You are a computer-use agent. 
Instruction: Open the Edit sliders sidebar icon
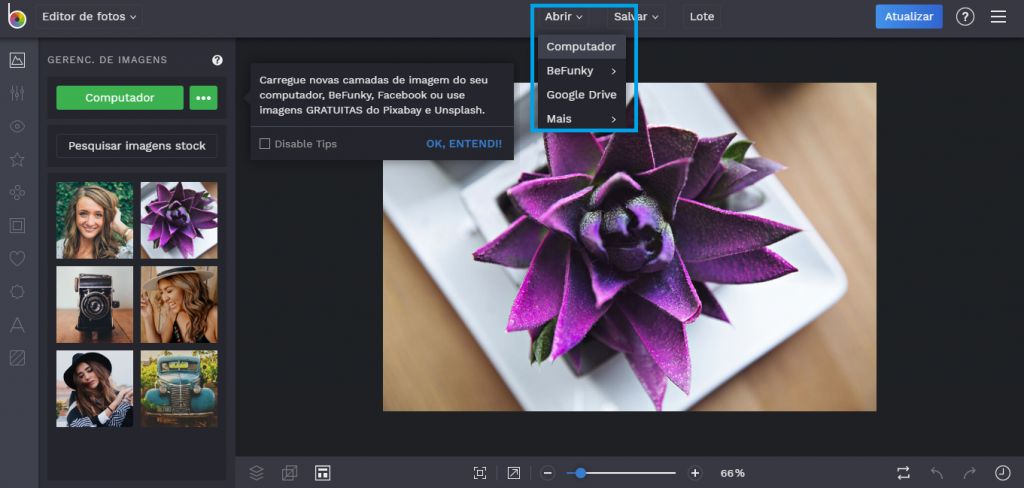[18, 93]
